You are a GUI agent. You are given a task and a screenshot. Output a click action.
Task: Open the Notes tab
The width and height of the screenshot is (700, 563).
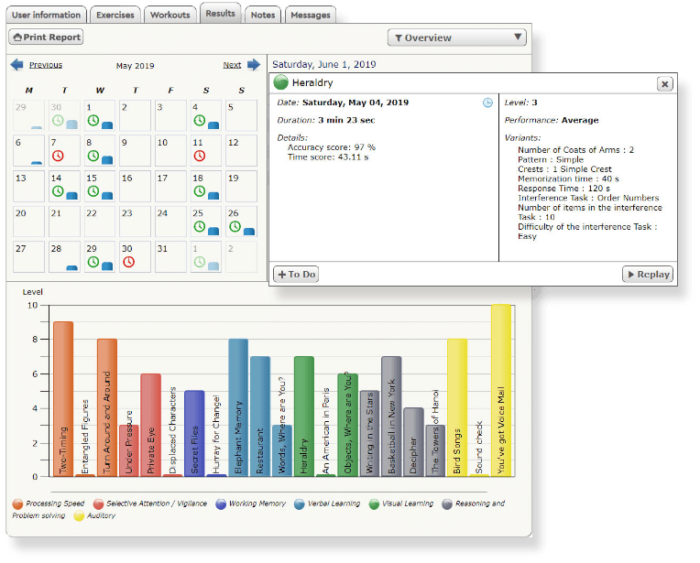[x=263, y=15]
